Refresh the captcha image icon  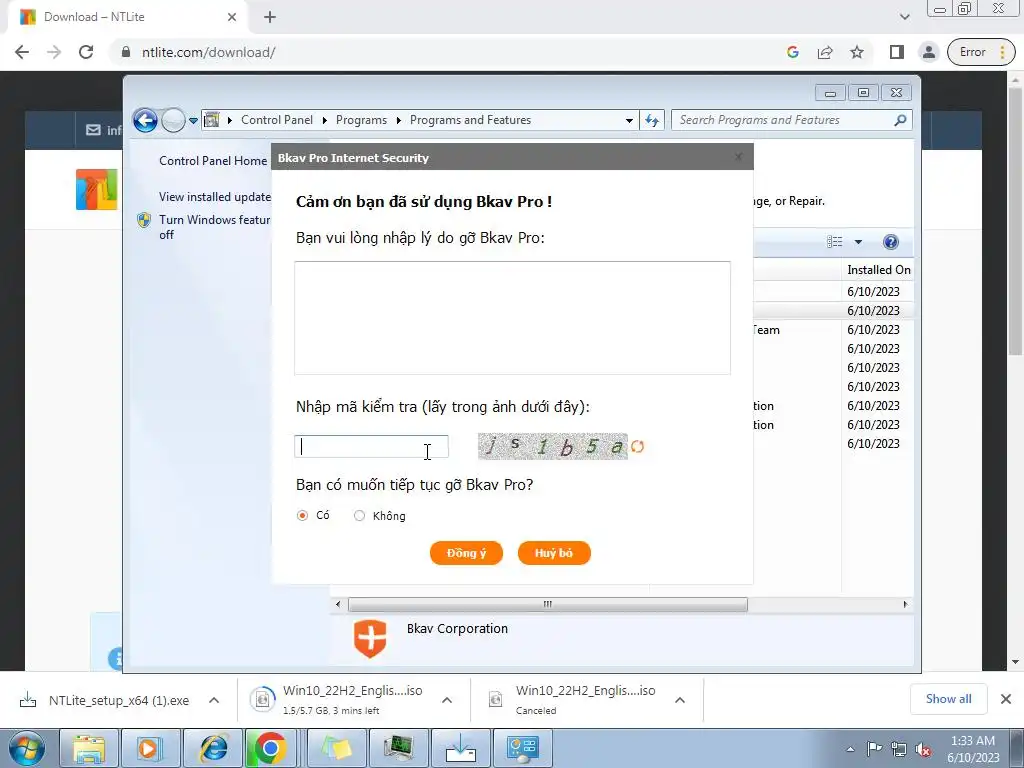(637, 447)
